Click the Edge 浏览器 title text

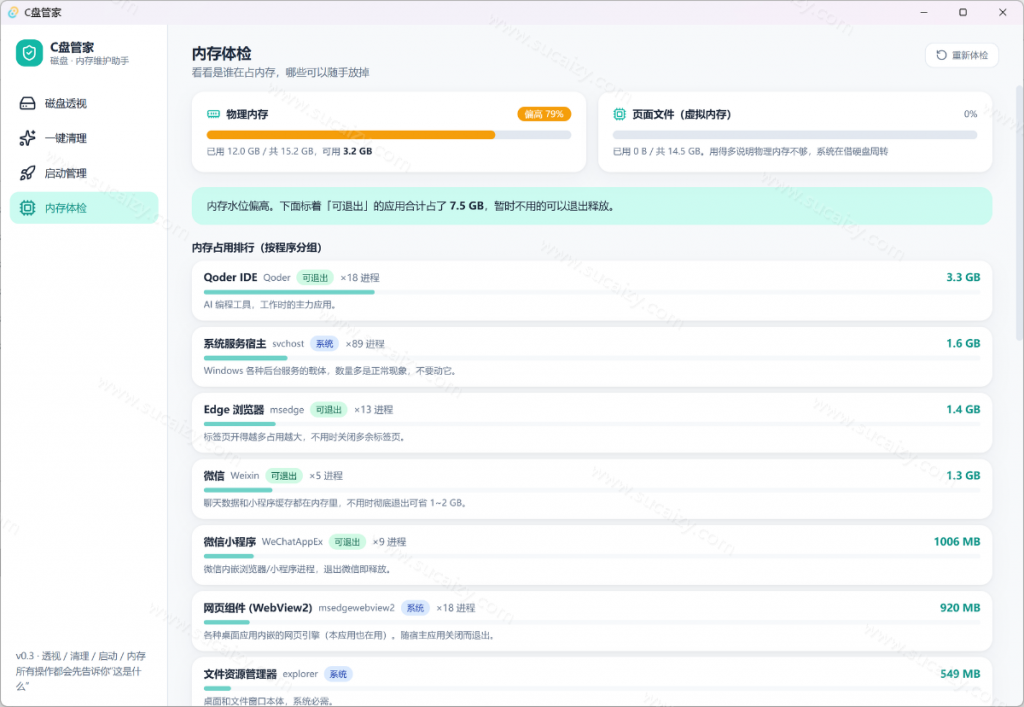pos(233,409)
